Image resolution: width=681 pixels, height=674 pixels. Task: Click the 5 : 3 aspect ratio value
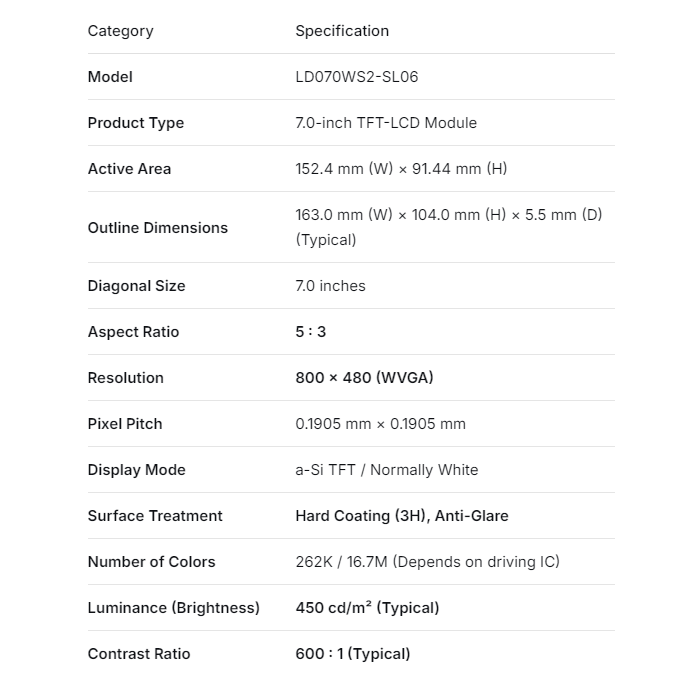[x=311, y=332]
